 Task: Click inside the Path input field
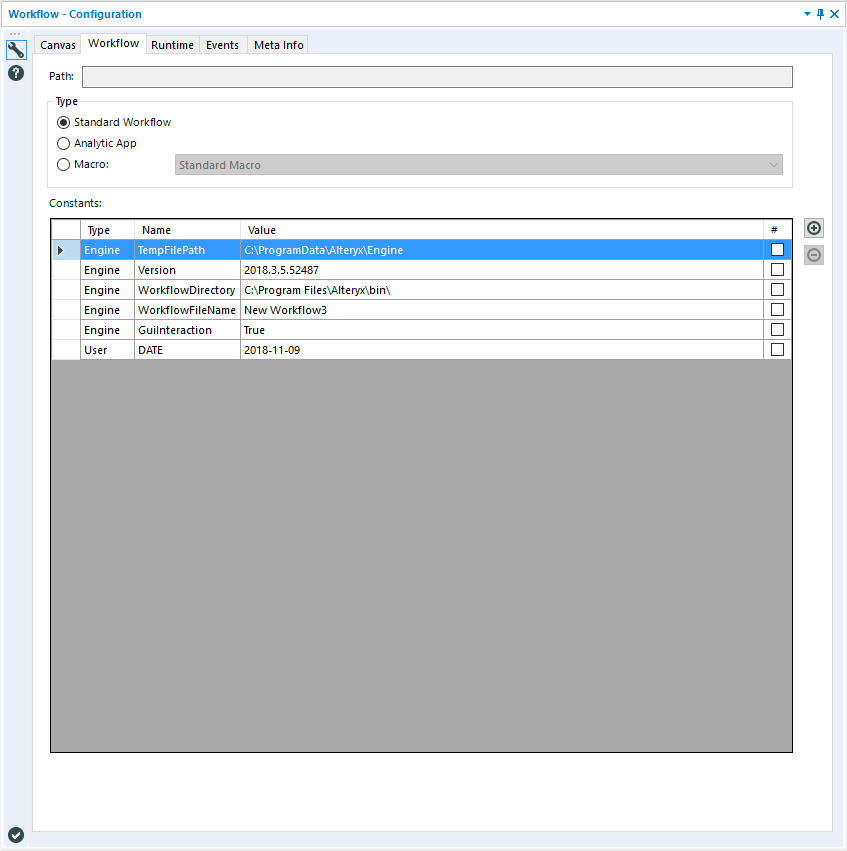click(x=437, y=76)
